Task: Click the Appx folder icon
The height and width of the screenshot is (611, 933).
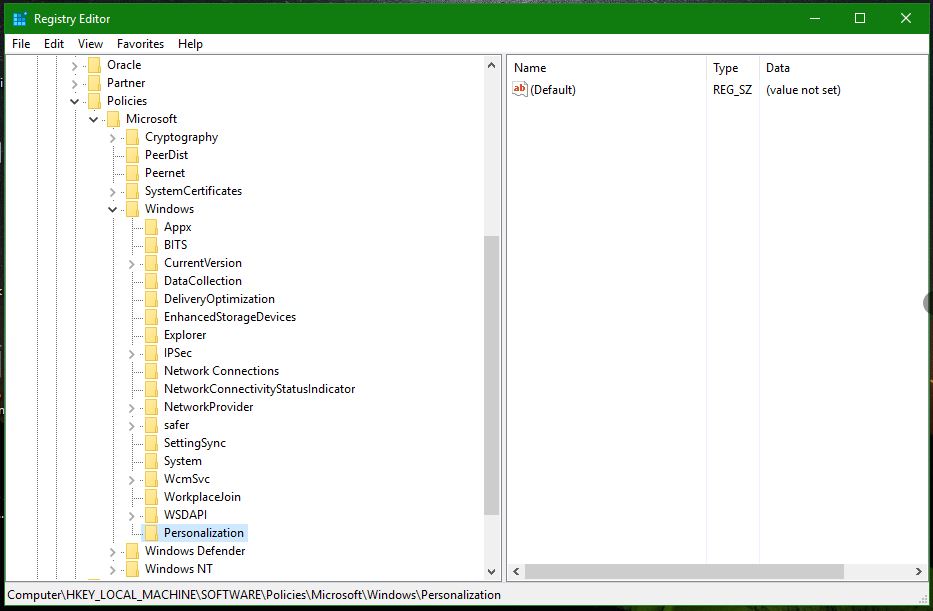Action: tap(151, 227)
